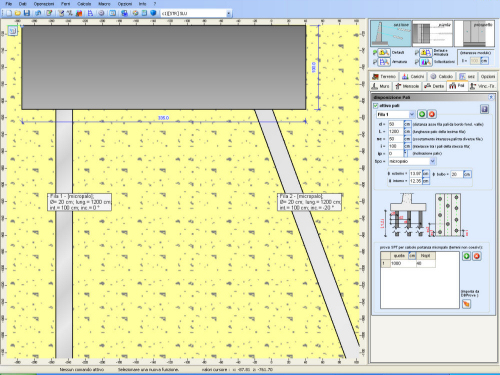Click the Save floppy disk icon
This screenshot has height=375, width=500.
tap(27, 13)
